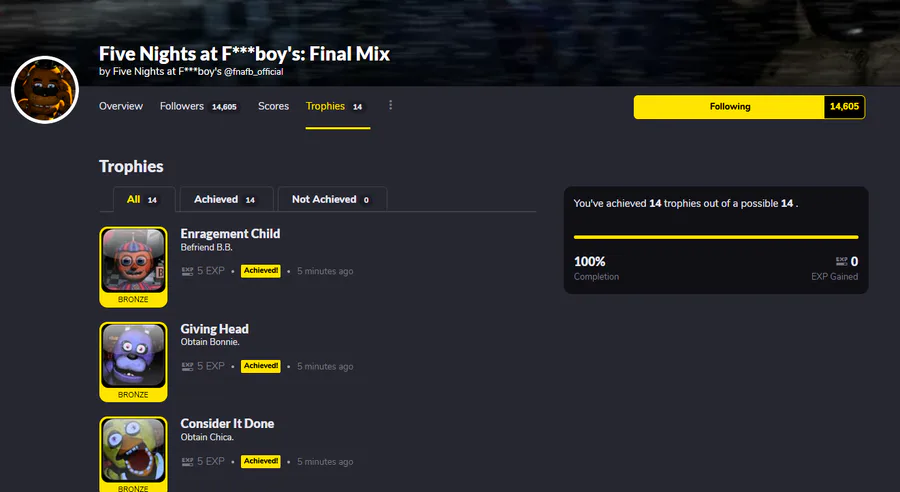Toggle the yellow Following button

[x=730, y=107]
